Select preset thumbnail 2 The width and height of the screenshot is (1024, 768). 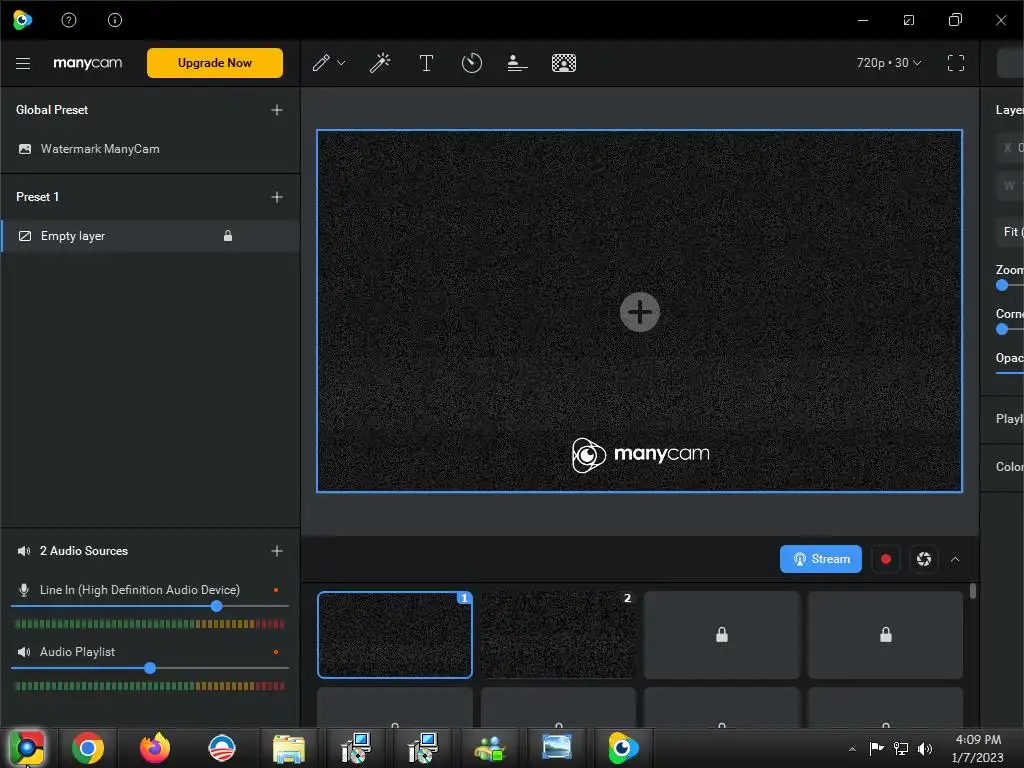[x=558, y=635]
